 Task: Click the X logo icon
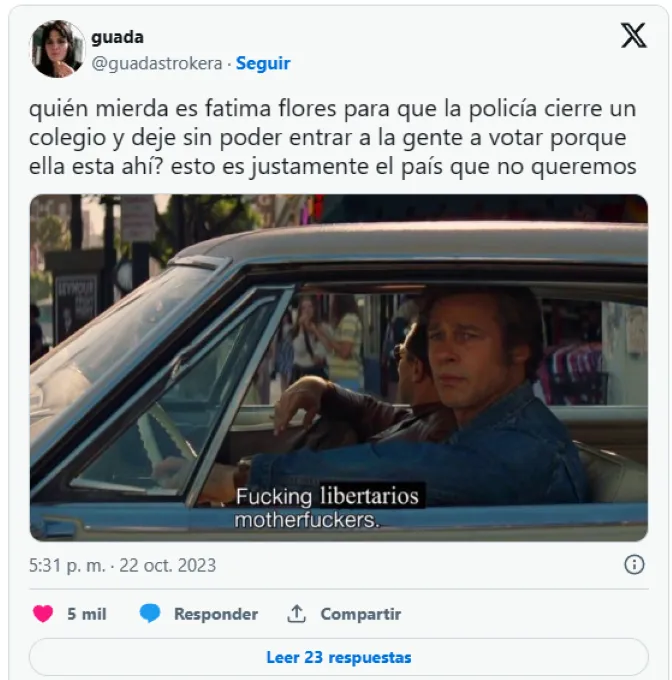point(633,36)
